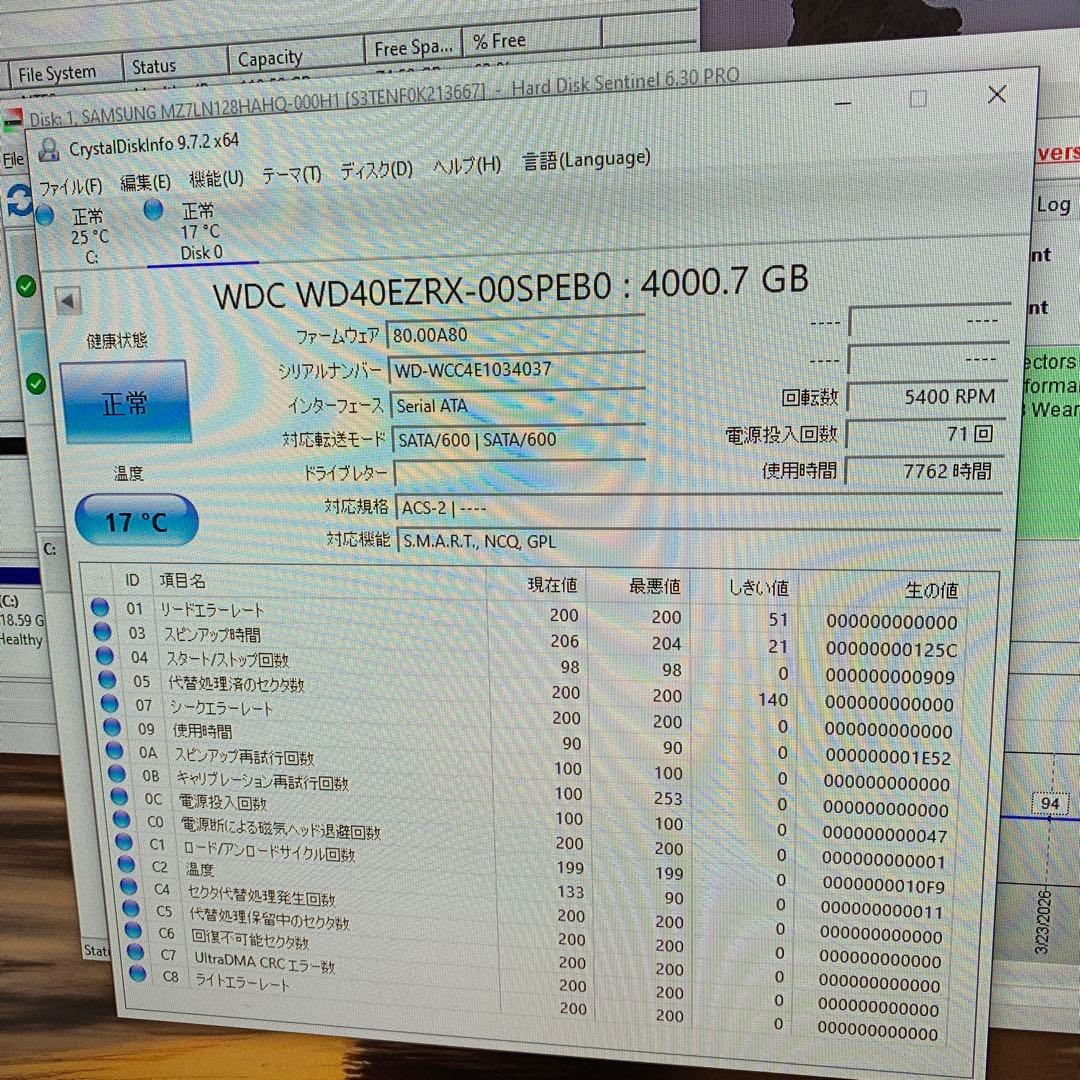The image size is (1080, 1080).
Task: Click the refresh icon in Hard Disk Sentinel
Action: [19, 200]
